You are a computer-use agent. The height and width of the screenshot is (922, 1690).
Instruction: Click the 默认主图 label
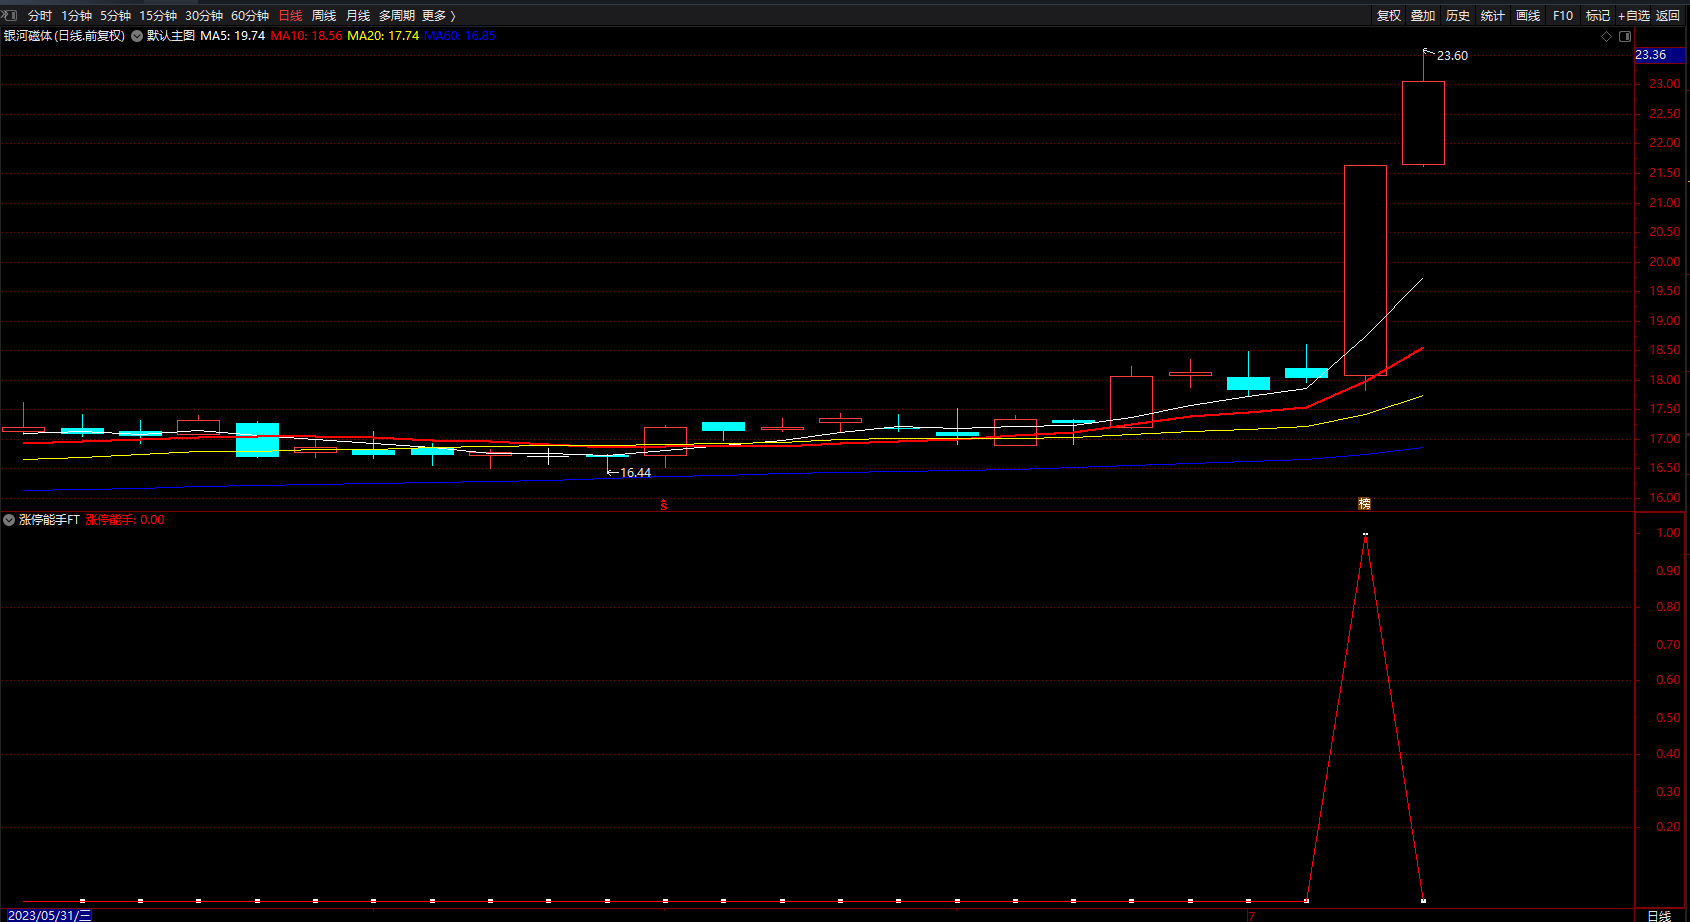click(171, 36)
